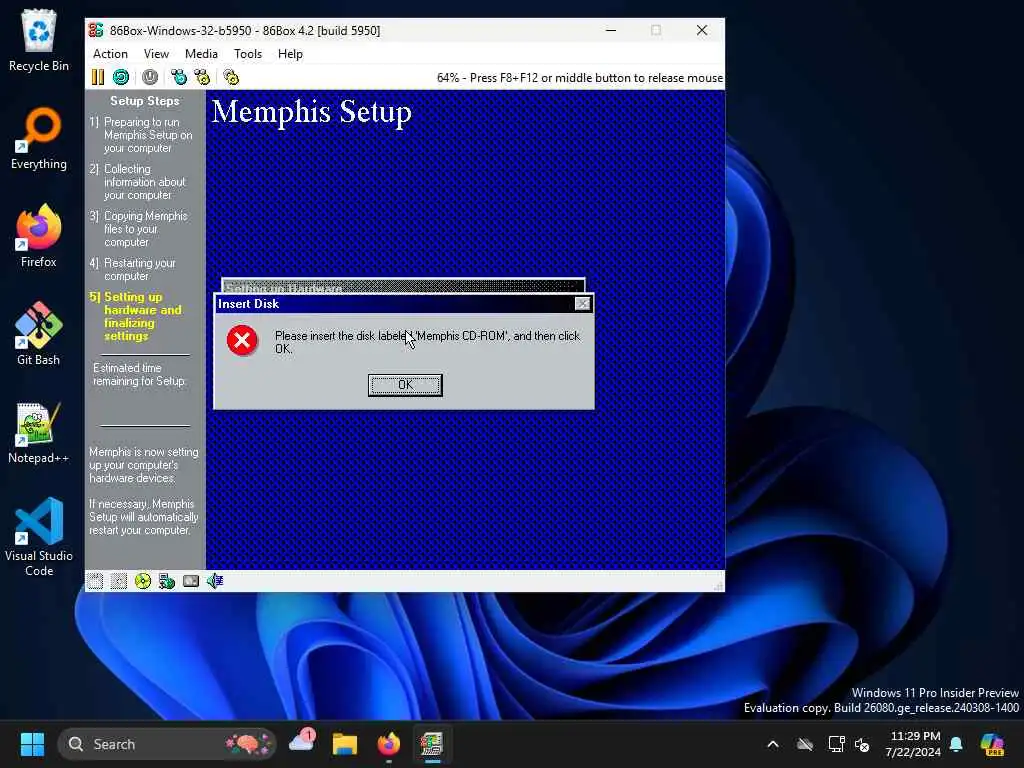Open the Copilot preview tray icon
Viewport: 1024px width, 768px height.
coord(993,744)
